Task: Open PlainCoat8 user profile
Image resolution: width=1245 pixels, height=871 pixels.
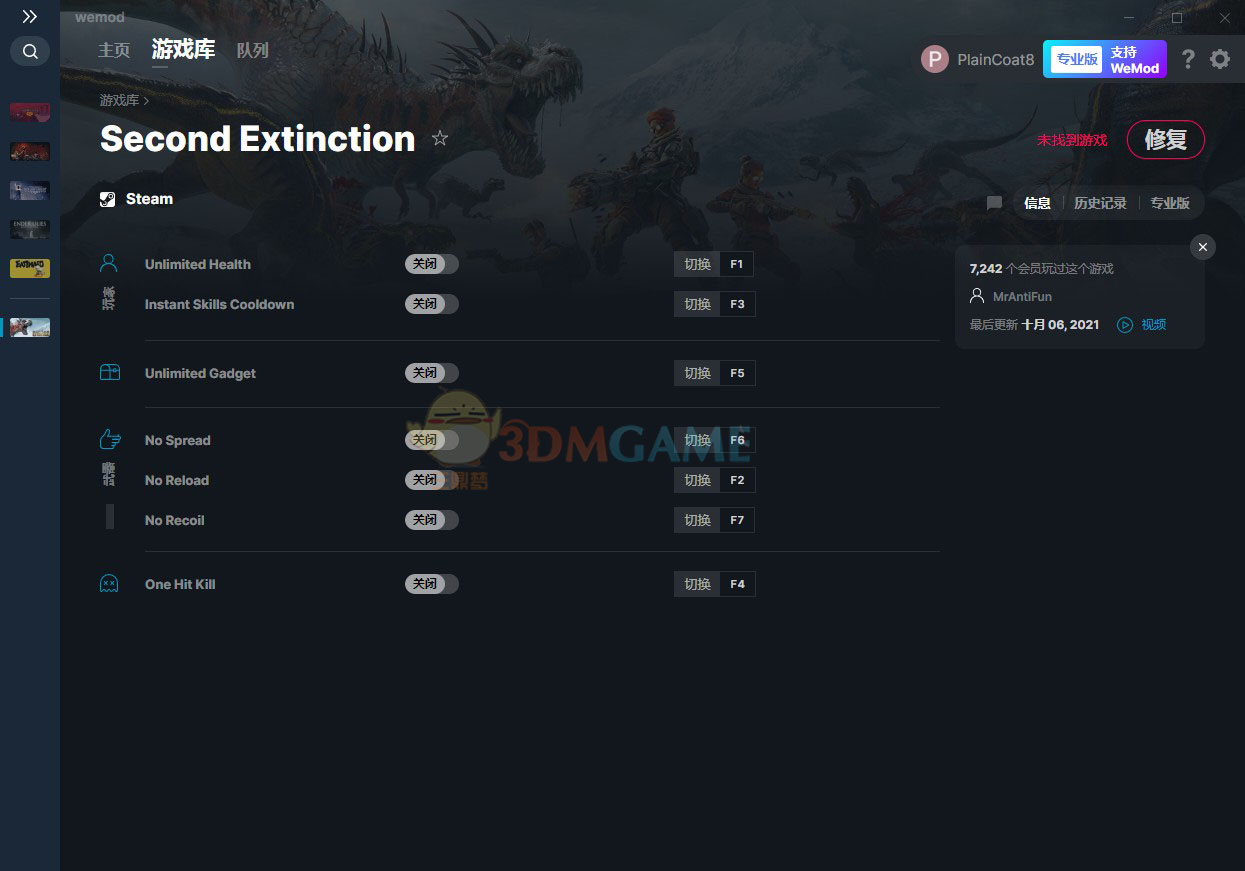Action: pos(977,60)
